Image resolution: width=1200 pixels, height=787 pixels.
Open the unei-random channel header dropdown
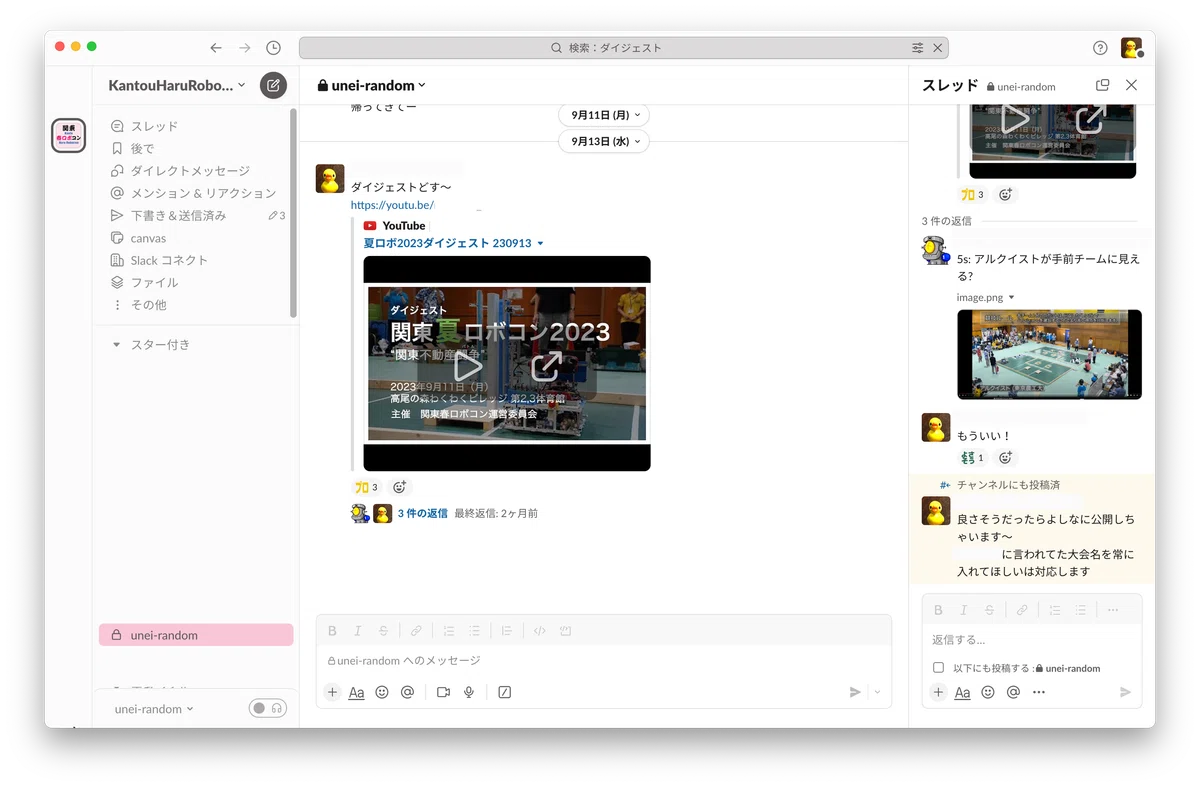(371, 86)
